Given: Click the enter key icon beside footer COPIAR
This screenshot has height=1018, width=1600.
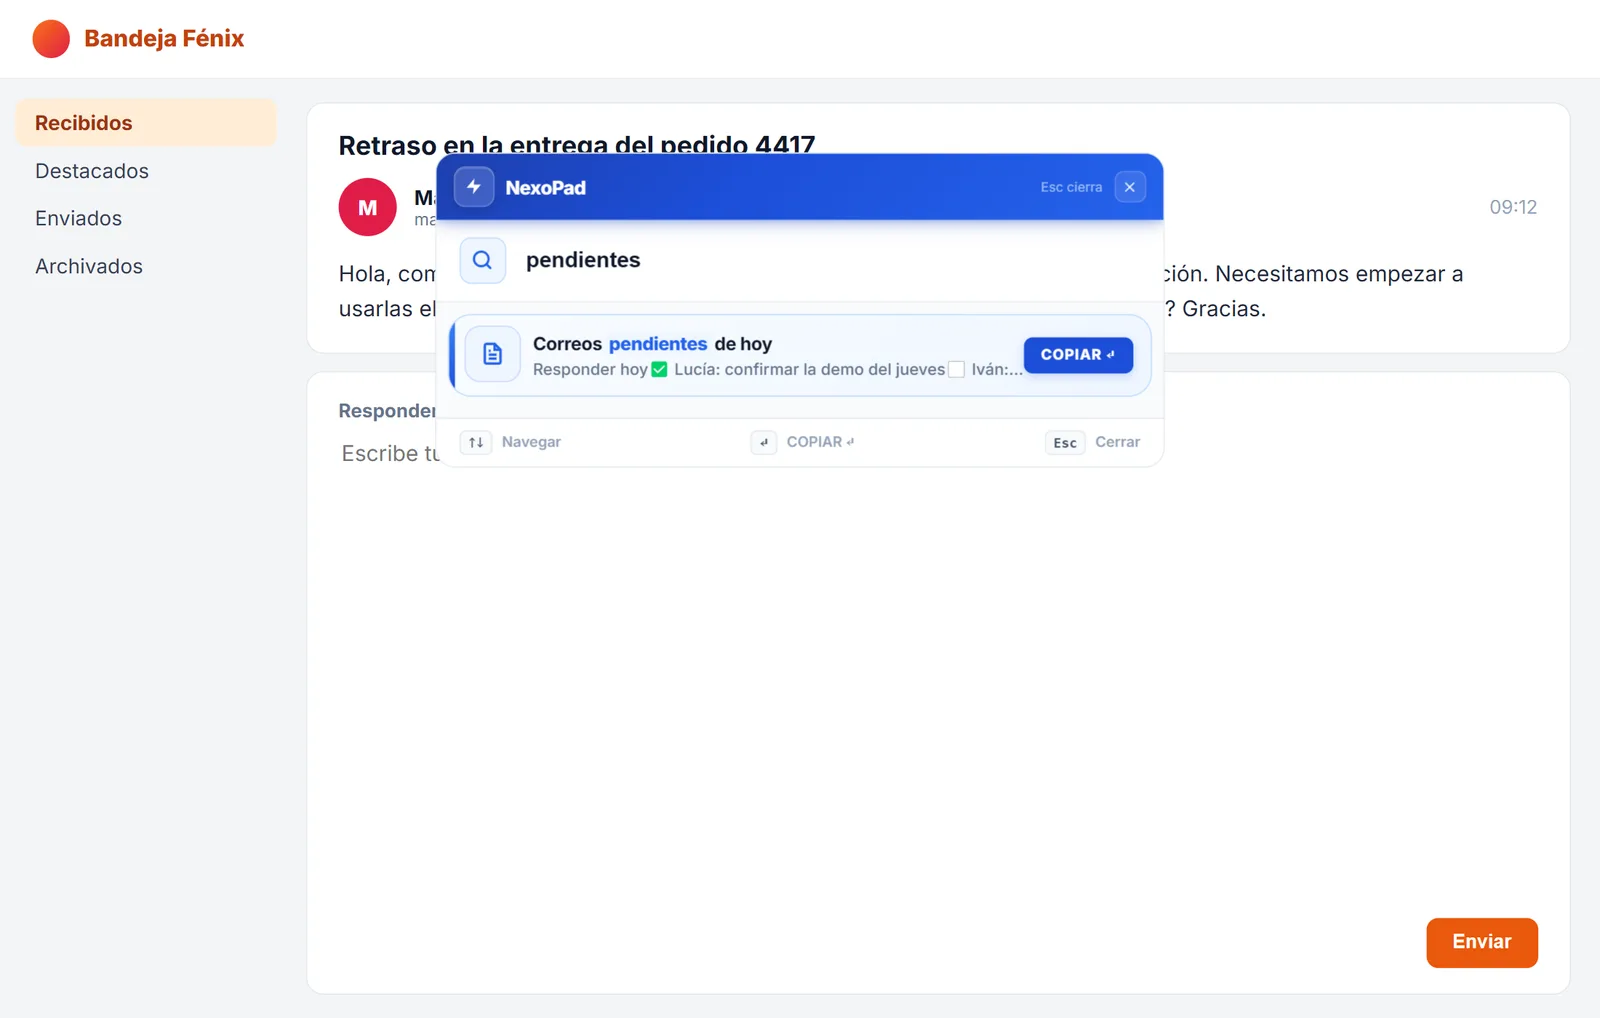Looking at the screenshot, I should [764, 442].
